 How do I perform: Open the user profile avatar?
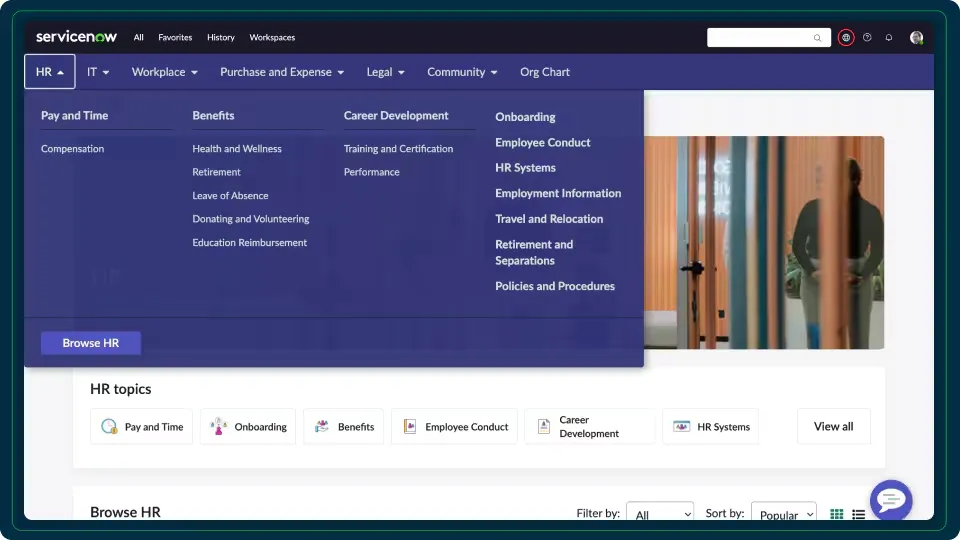(916, 38)
